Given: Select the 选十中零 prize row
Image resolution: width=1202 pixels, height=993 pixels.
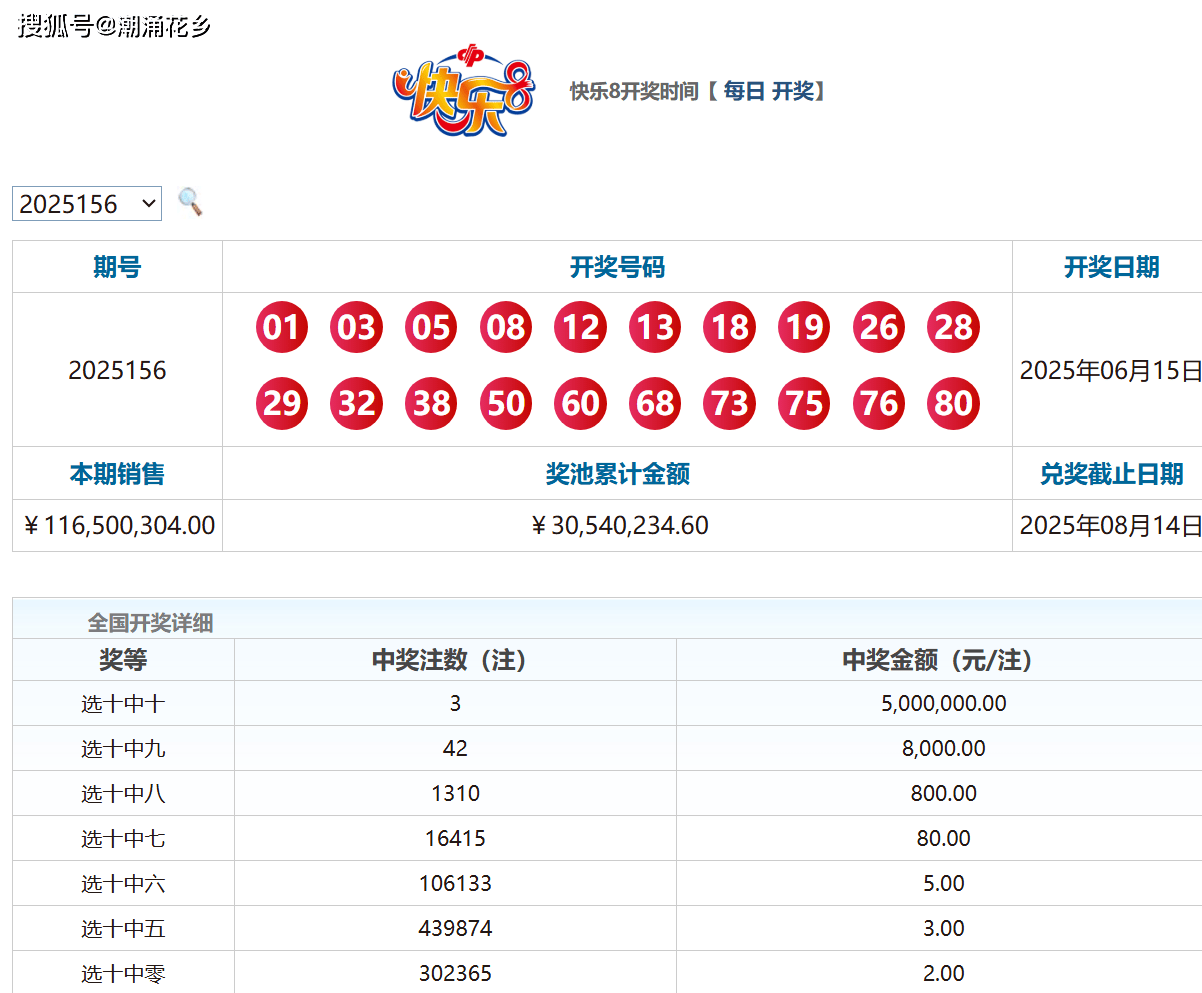Looking at the screenshot, I should click(123, 973).
